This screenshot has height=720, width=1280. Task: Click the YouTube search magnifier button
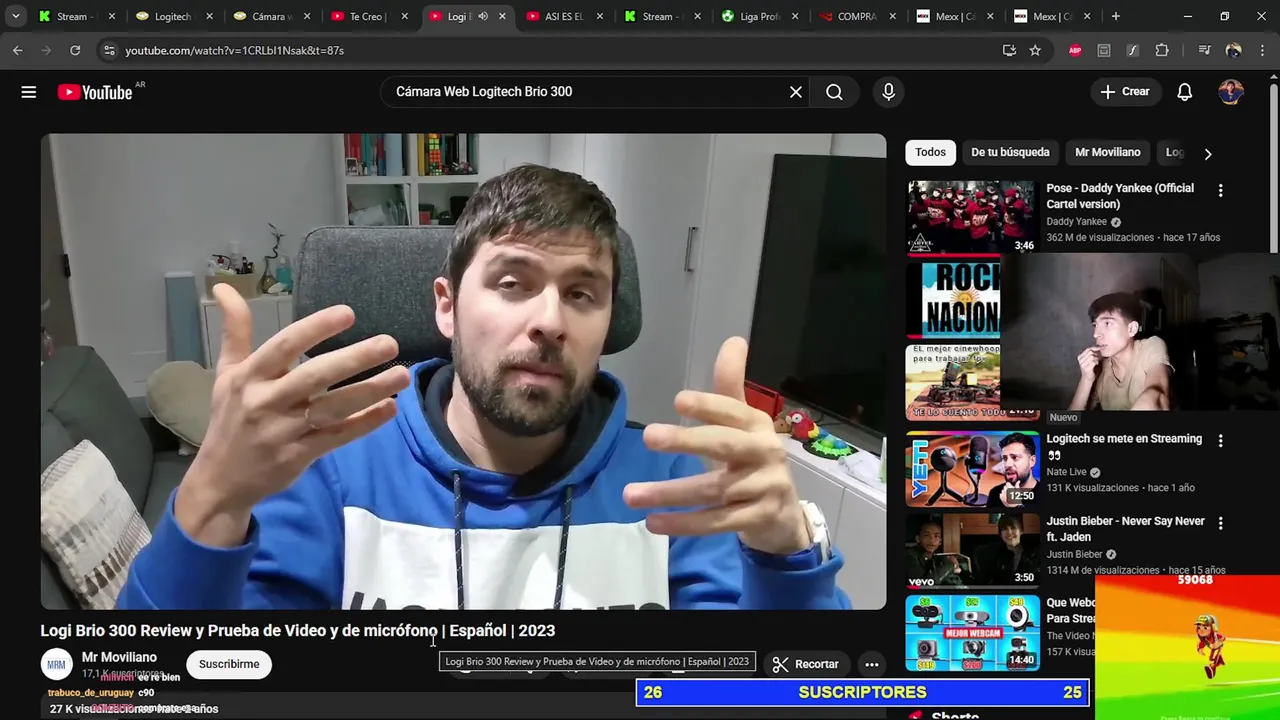[x=834, y=92]
